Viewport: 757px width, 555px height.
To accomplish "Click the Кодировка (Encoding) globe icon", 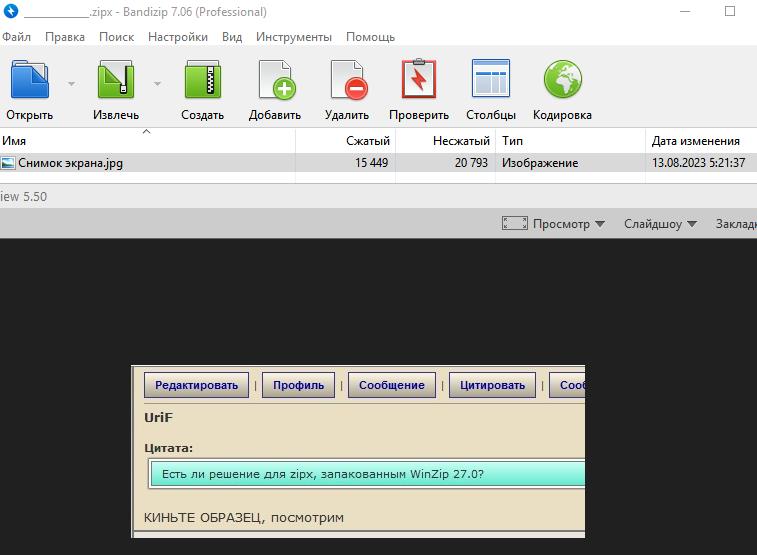I will [563, 79].
